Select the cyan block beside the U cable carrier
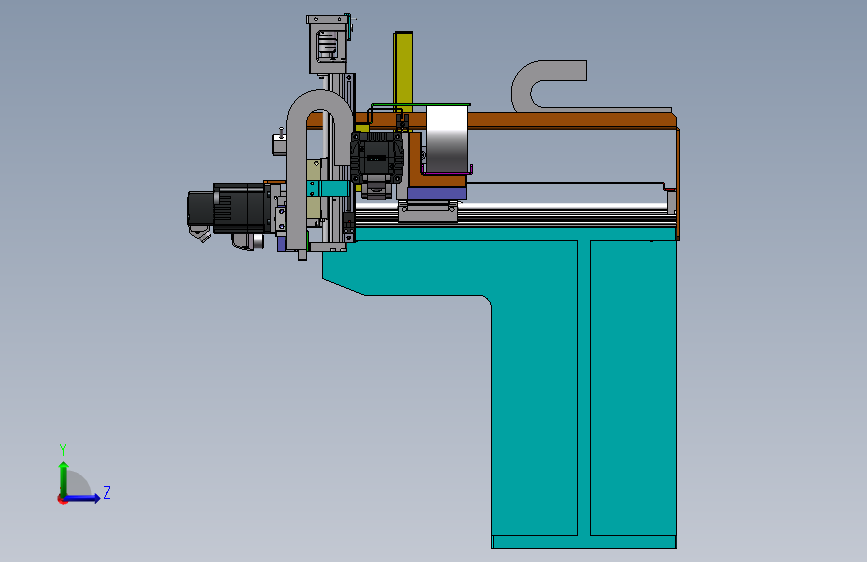The width and height of the screenshot is (867, 562). coord(327,189)
